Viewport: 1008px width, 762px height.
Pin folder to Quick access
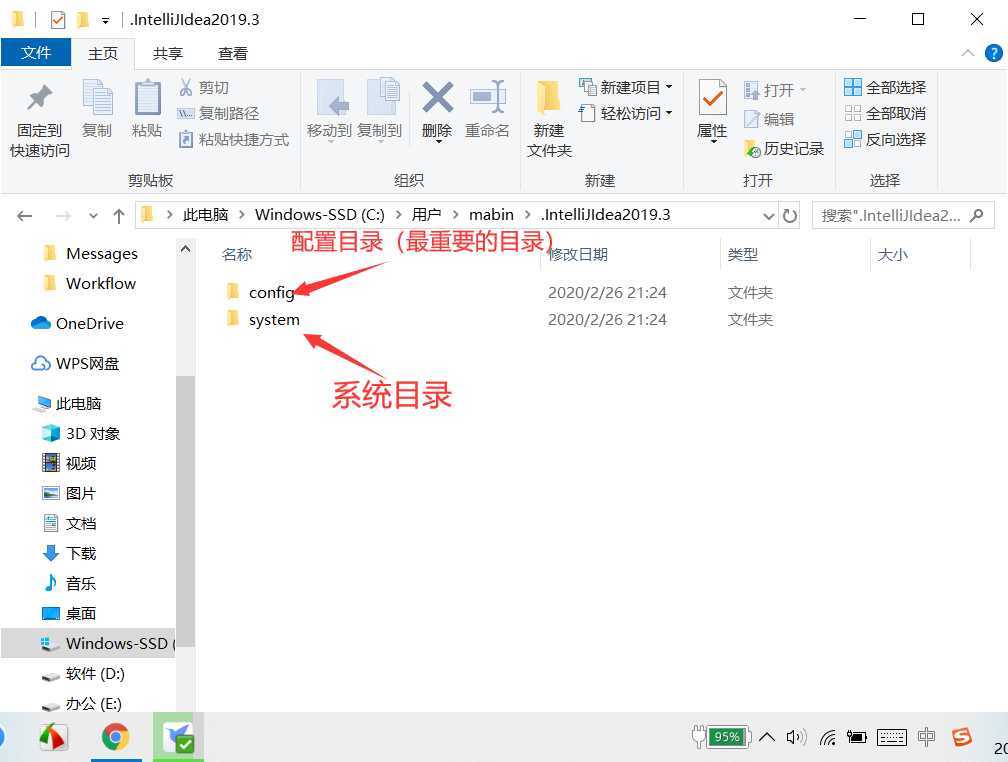click(39, 120)
